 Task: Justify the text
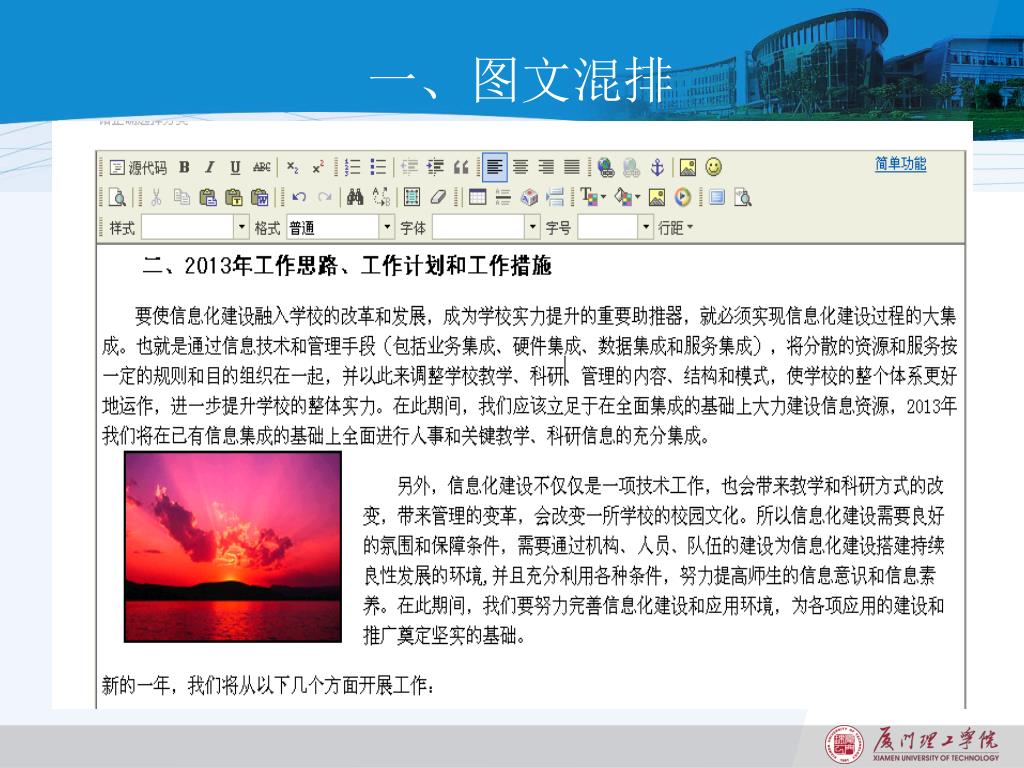571,168
